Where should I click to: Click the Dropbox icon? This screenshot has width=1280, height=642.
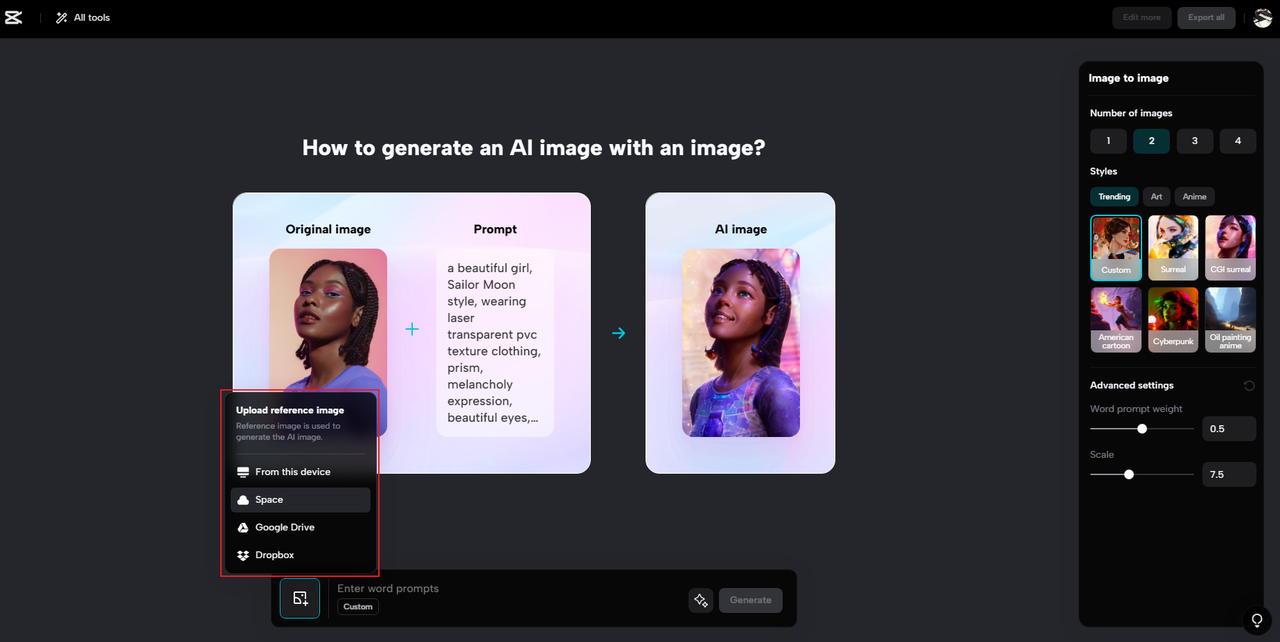point(243,555)
